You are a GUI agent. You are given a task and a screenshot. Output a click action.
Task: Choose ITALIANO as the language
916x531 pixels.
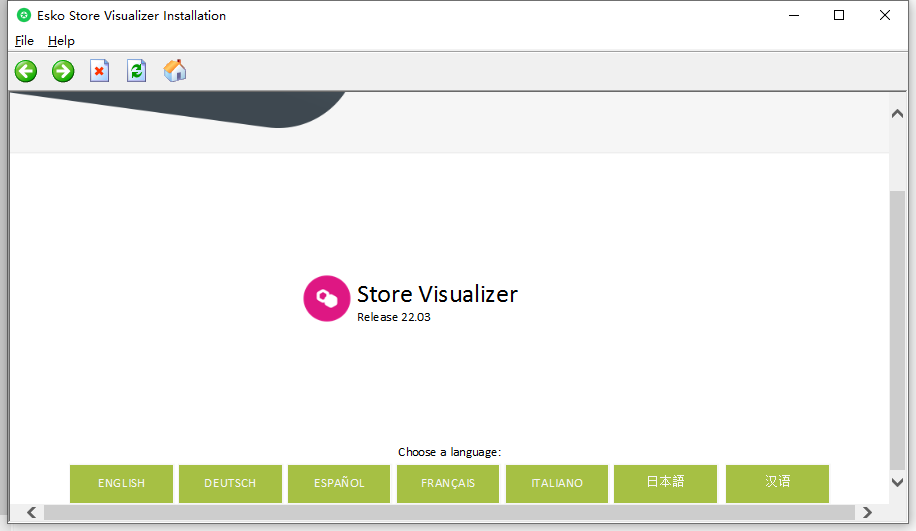(557, 484)
